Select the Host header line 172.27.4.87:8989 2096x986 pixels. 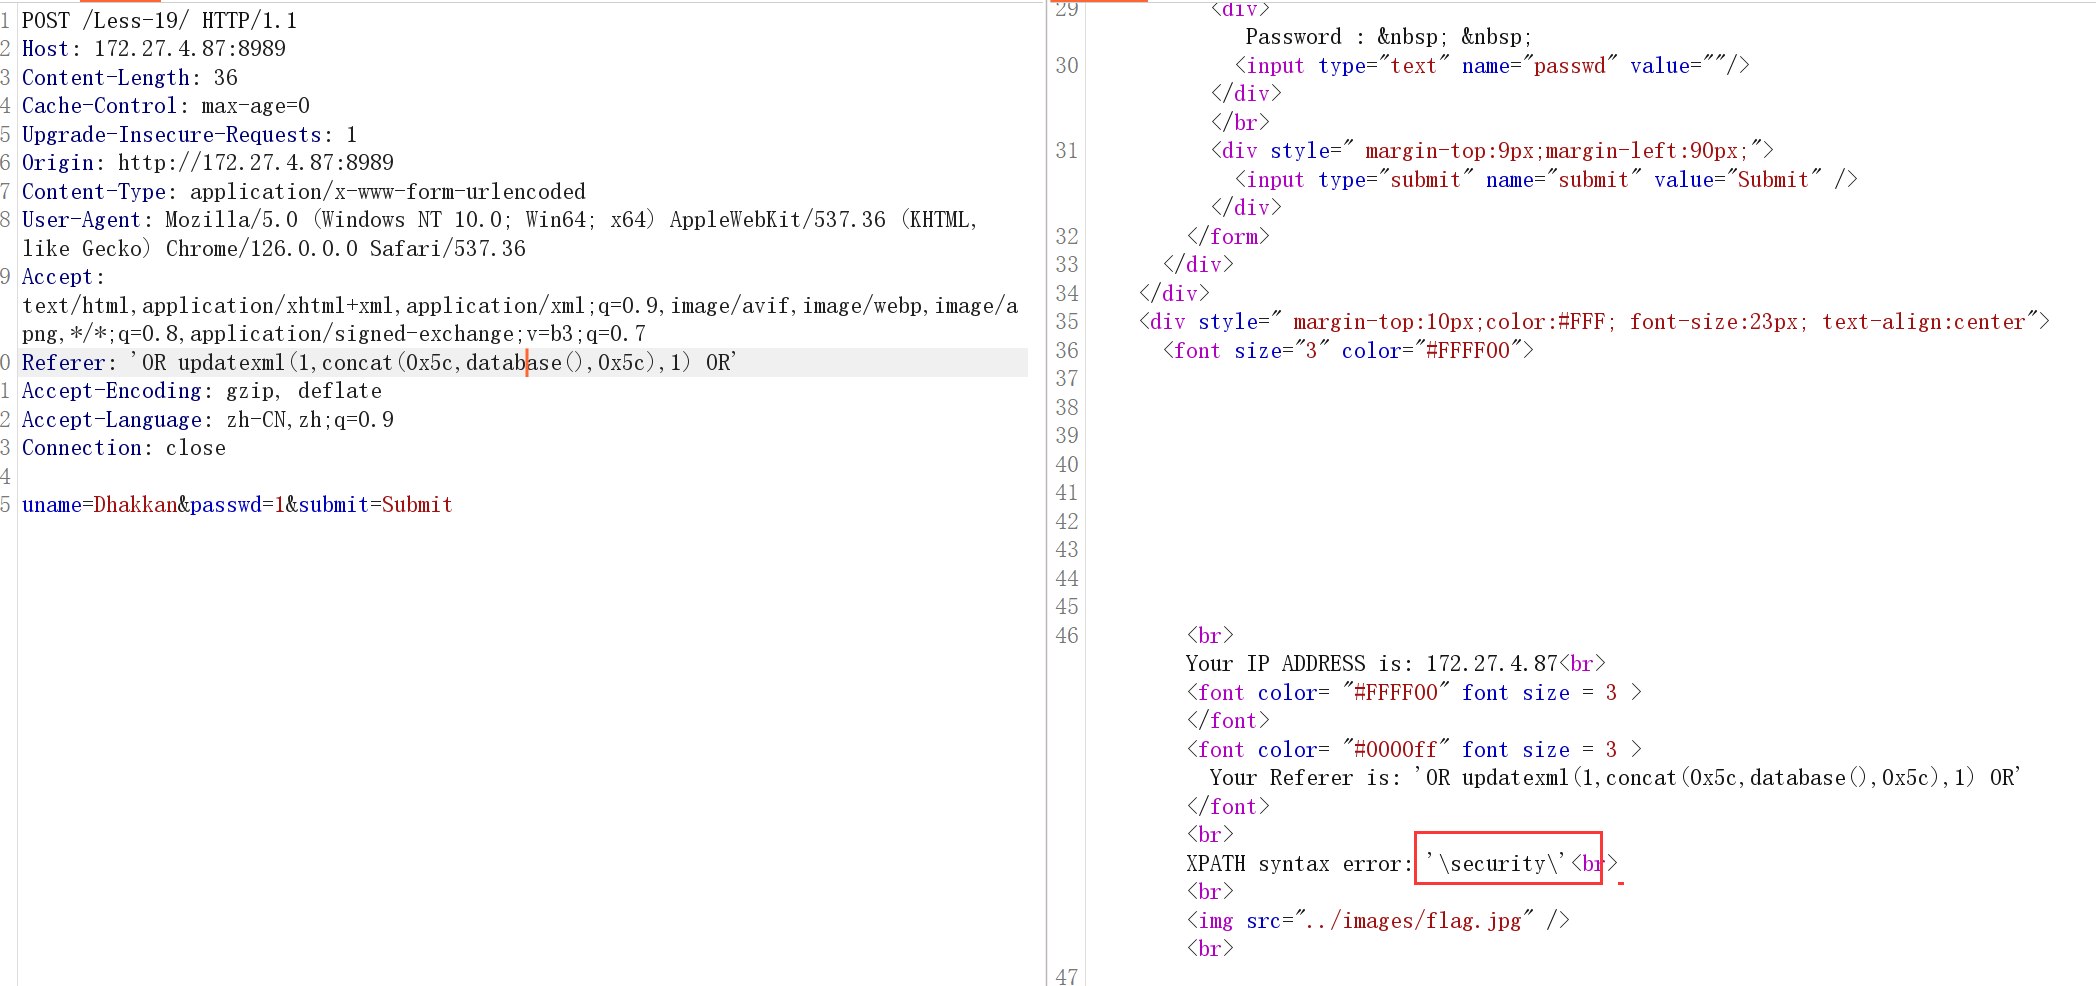tap(154, 49)
